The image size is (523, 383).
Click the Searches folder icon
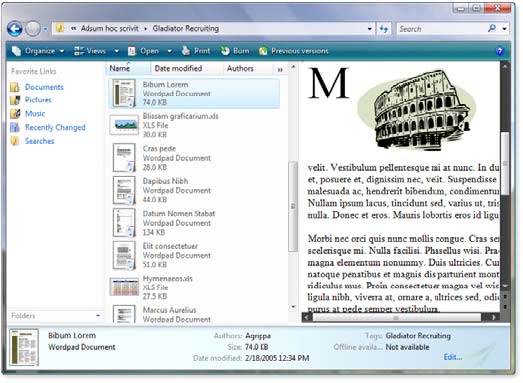pyautogui.click(x=15, y=141)
